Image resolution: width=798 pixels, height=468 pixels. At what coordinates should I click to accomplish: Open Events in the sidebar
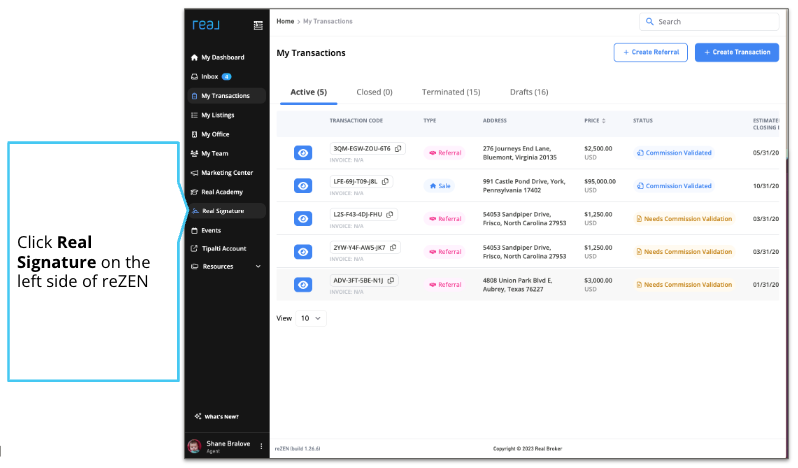pyautogui.click(x=211, y=230)
